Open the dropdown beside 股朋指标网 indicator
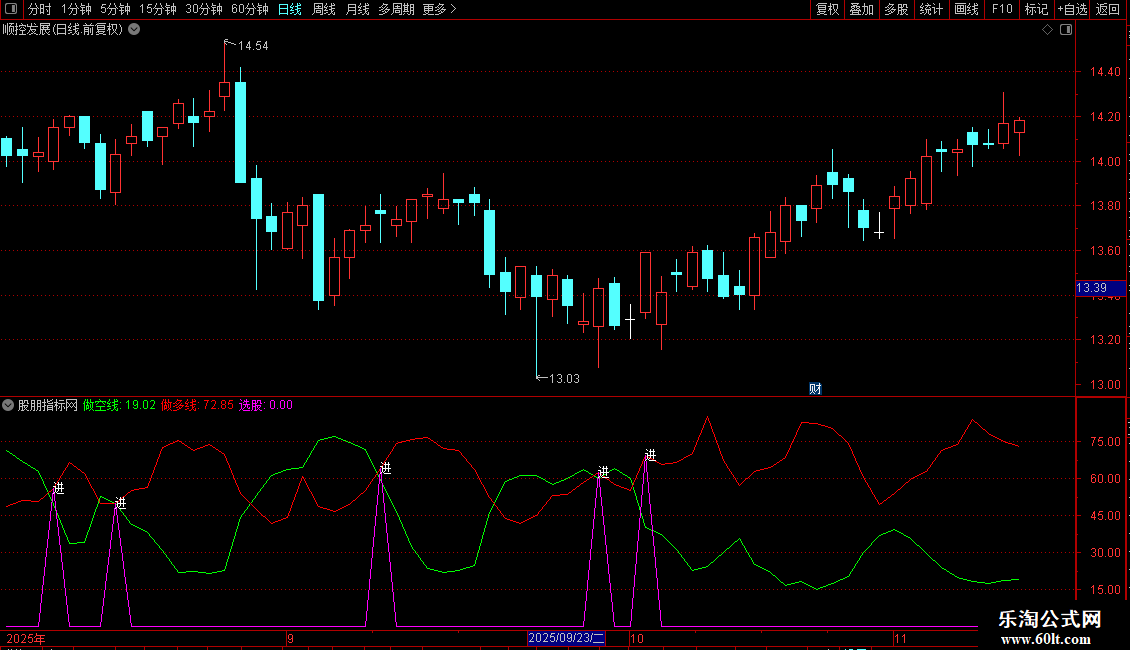The height and width of the screenshot is (650, 1130). click(x=8, y=405)
